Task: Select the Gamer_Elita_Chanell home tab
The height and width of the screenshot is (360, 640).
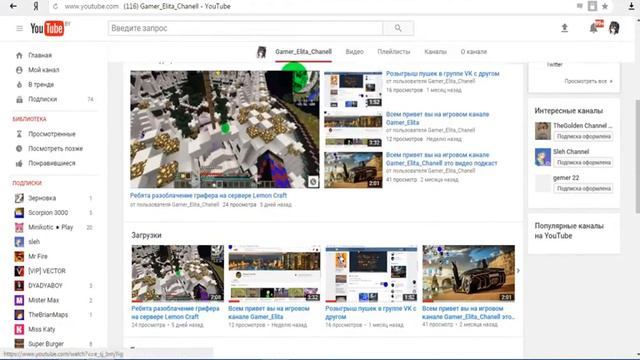Action: pyautogui.click(x=303, y=52)
